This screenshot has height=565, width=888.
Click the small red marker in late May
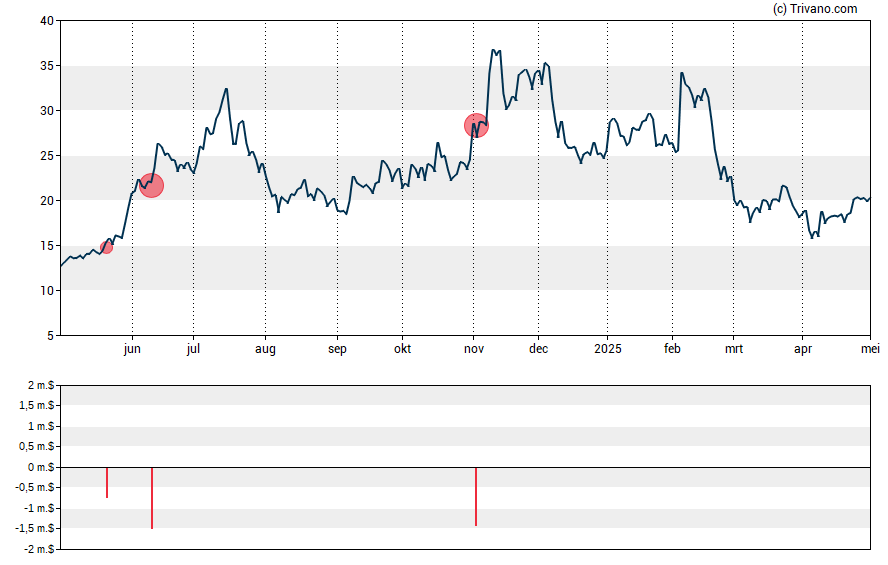[x=106, y=247]
